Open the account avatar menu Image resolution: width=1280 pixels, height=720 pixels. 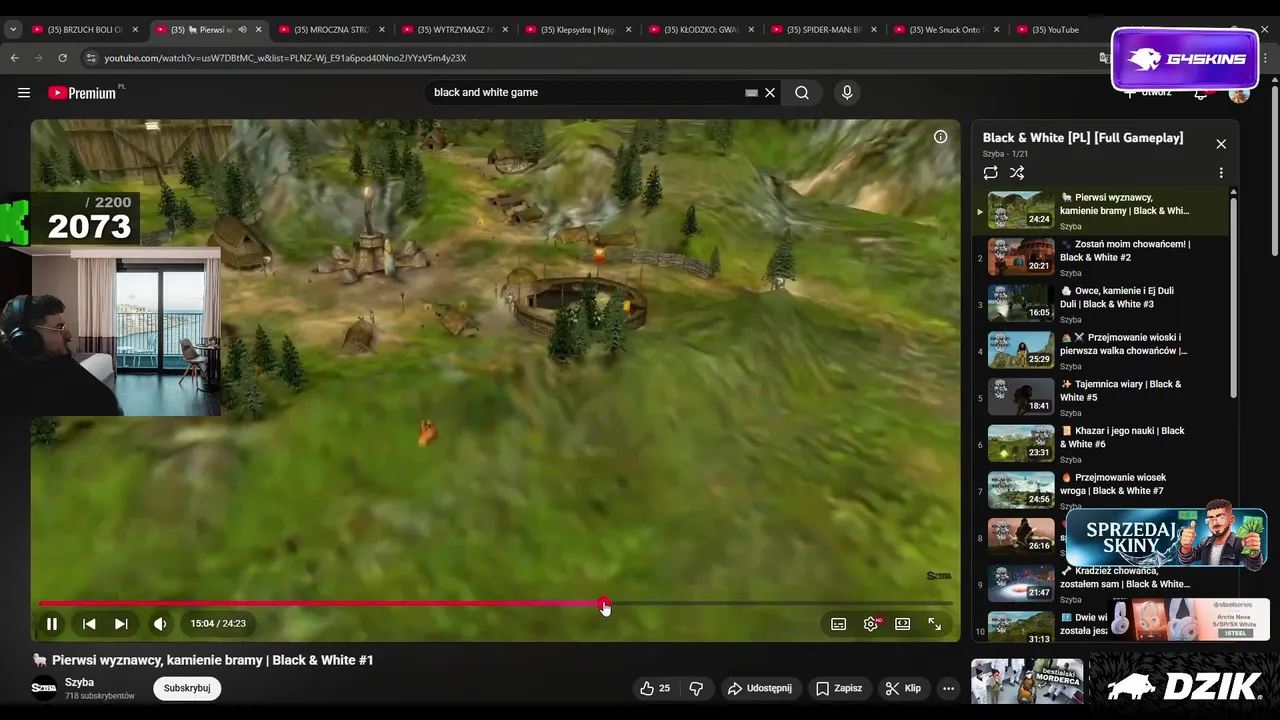click(1239, 93)
